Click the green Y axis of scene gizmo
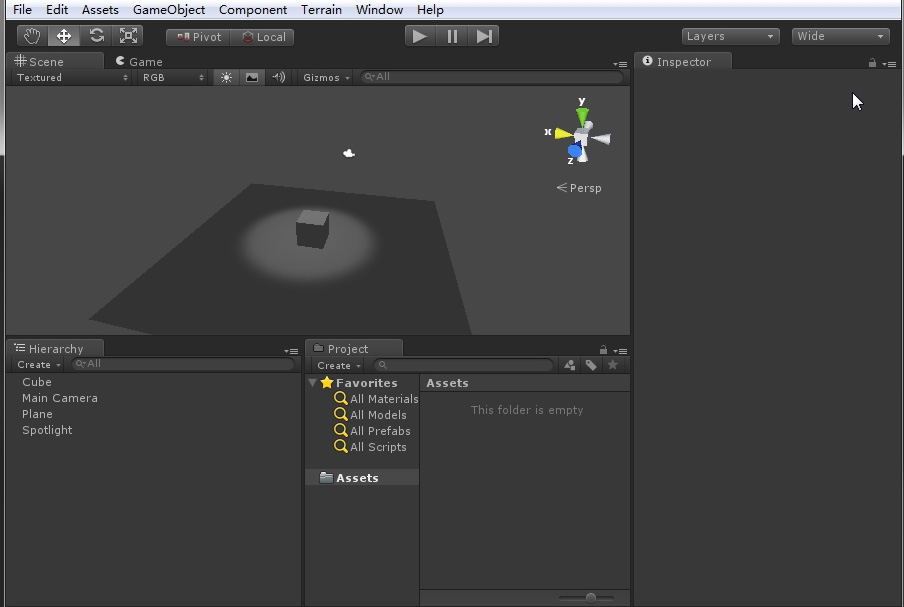Viewport: 904px width, 607px height. coord(582,113)
